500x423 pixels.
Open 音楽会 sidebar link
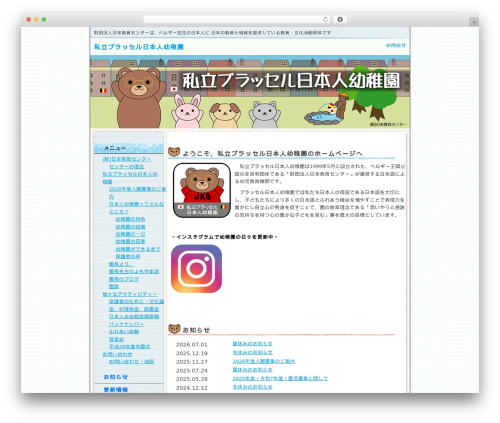[x=116, y=339]
